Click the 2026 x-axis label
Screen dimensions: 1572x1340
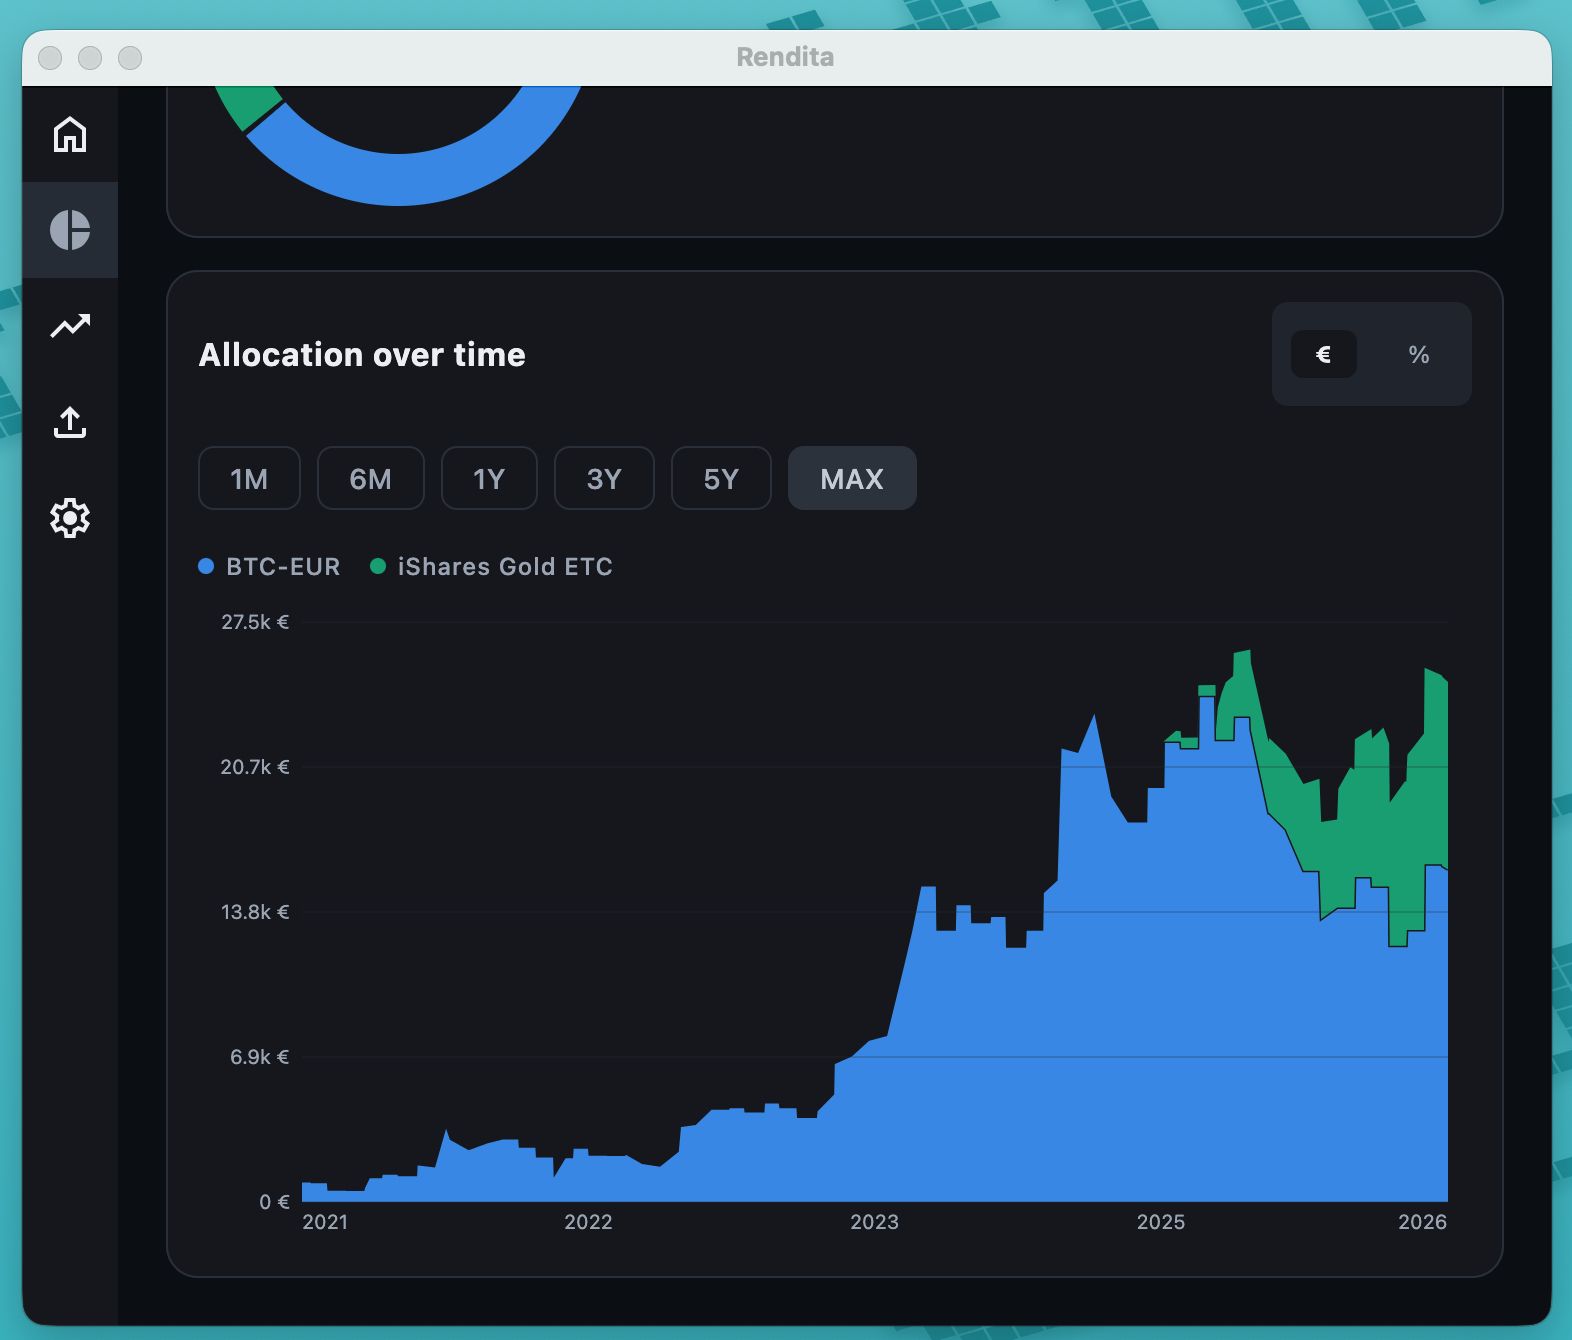click(x=1423, y=1222)
